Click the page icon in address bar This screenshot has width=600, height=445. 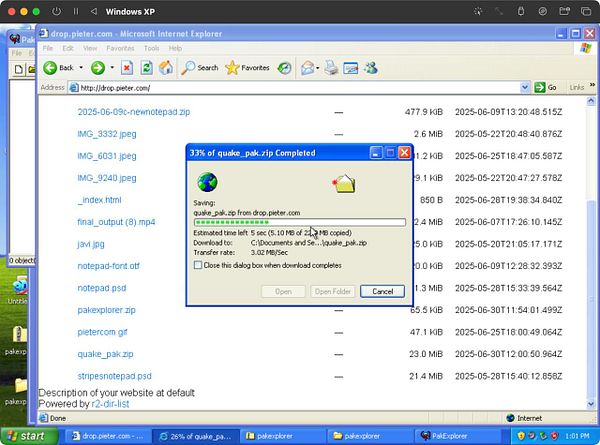73,88
